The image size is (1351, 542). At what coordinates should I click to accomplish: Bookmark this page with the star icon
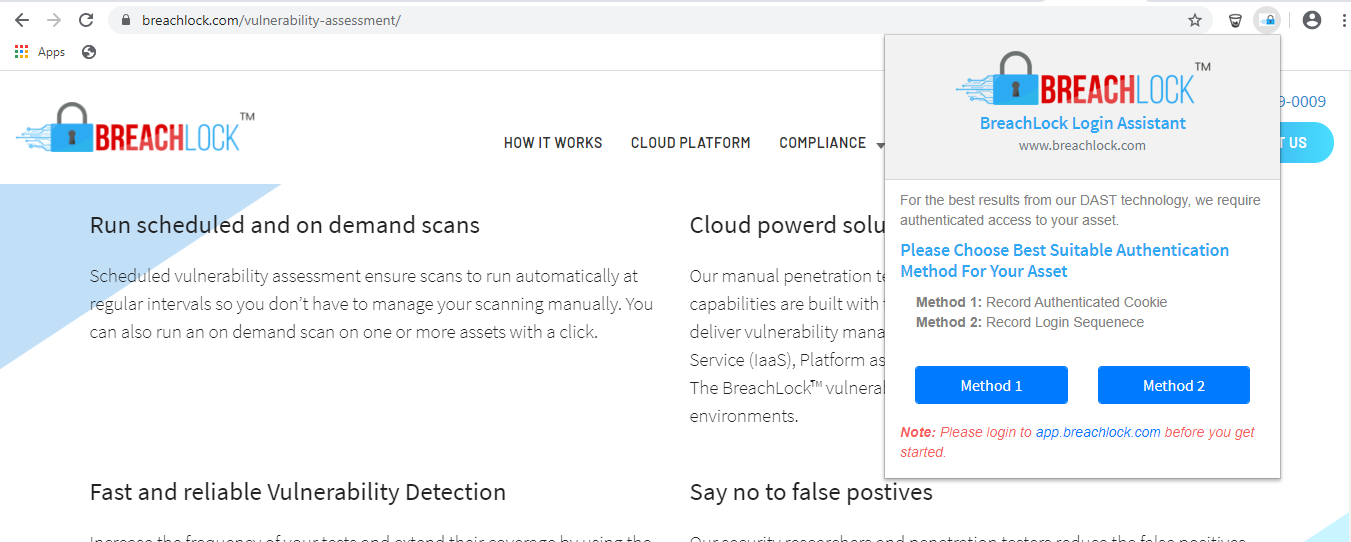tap(1194, 20)
